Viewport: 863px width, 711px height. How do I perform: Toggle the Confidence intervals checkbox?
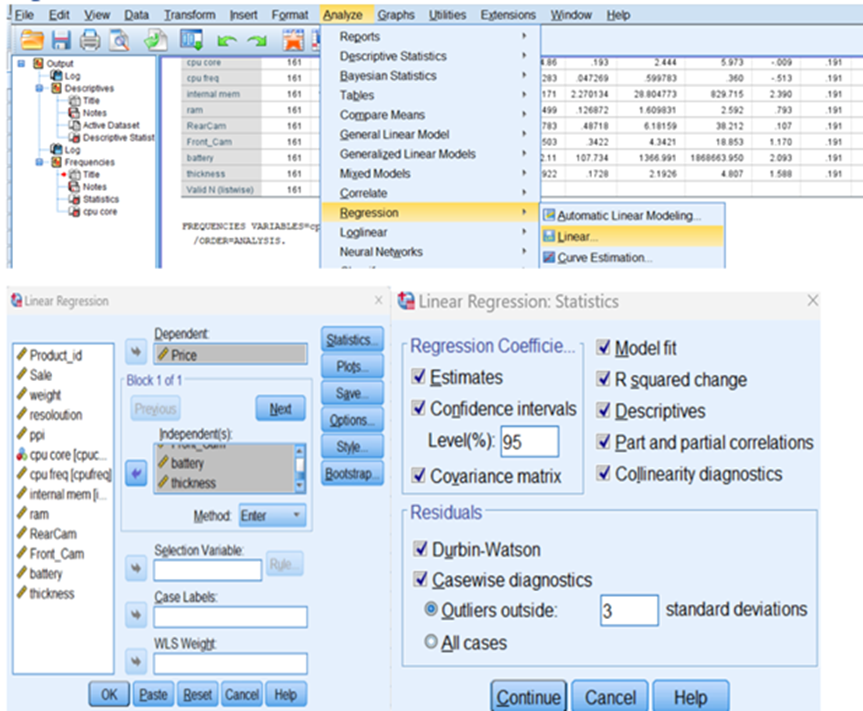418,408
